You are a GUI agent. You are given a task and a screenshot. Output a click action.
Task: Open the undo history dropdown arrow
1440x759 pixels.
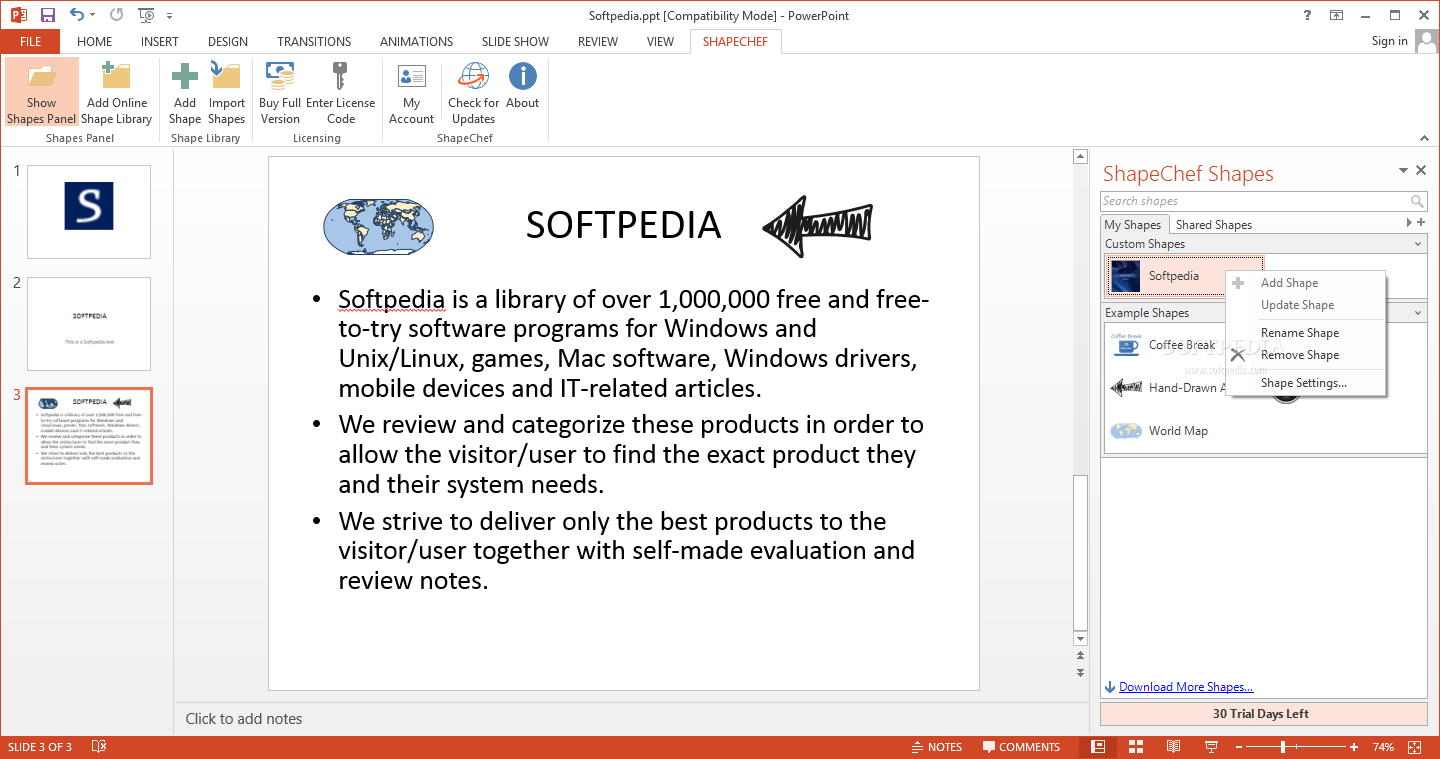coord(93,15)
